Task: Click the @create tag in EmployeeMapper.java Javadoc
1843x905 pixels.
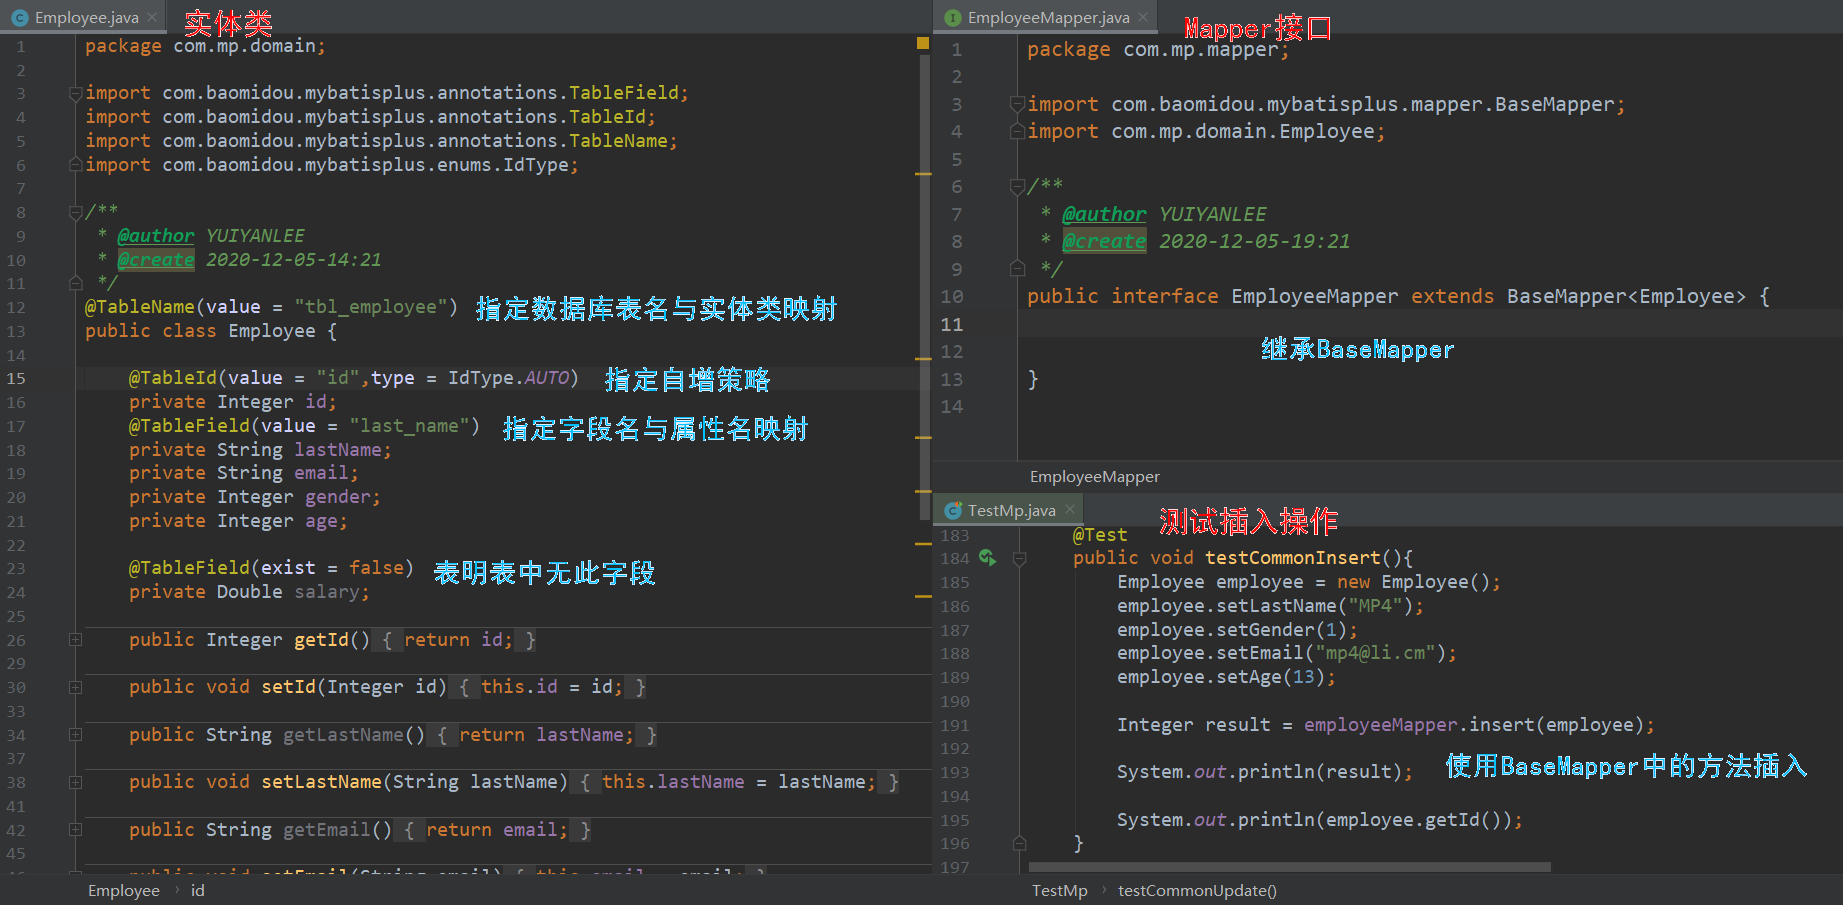Action: pos(1104,241)
